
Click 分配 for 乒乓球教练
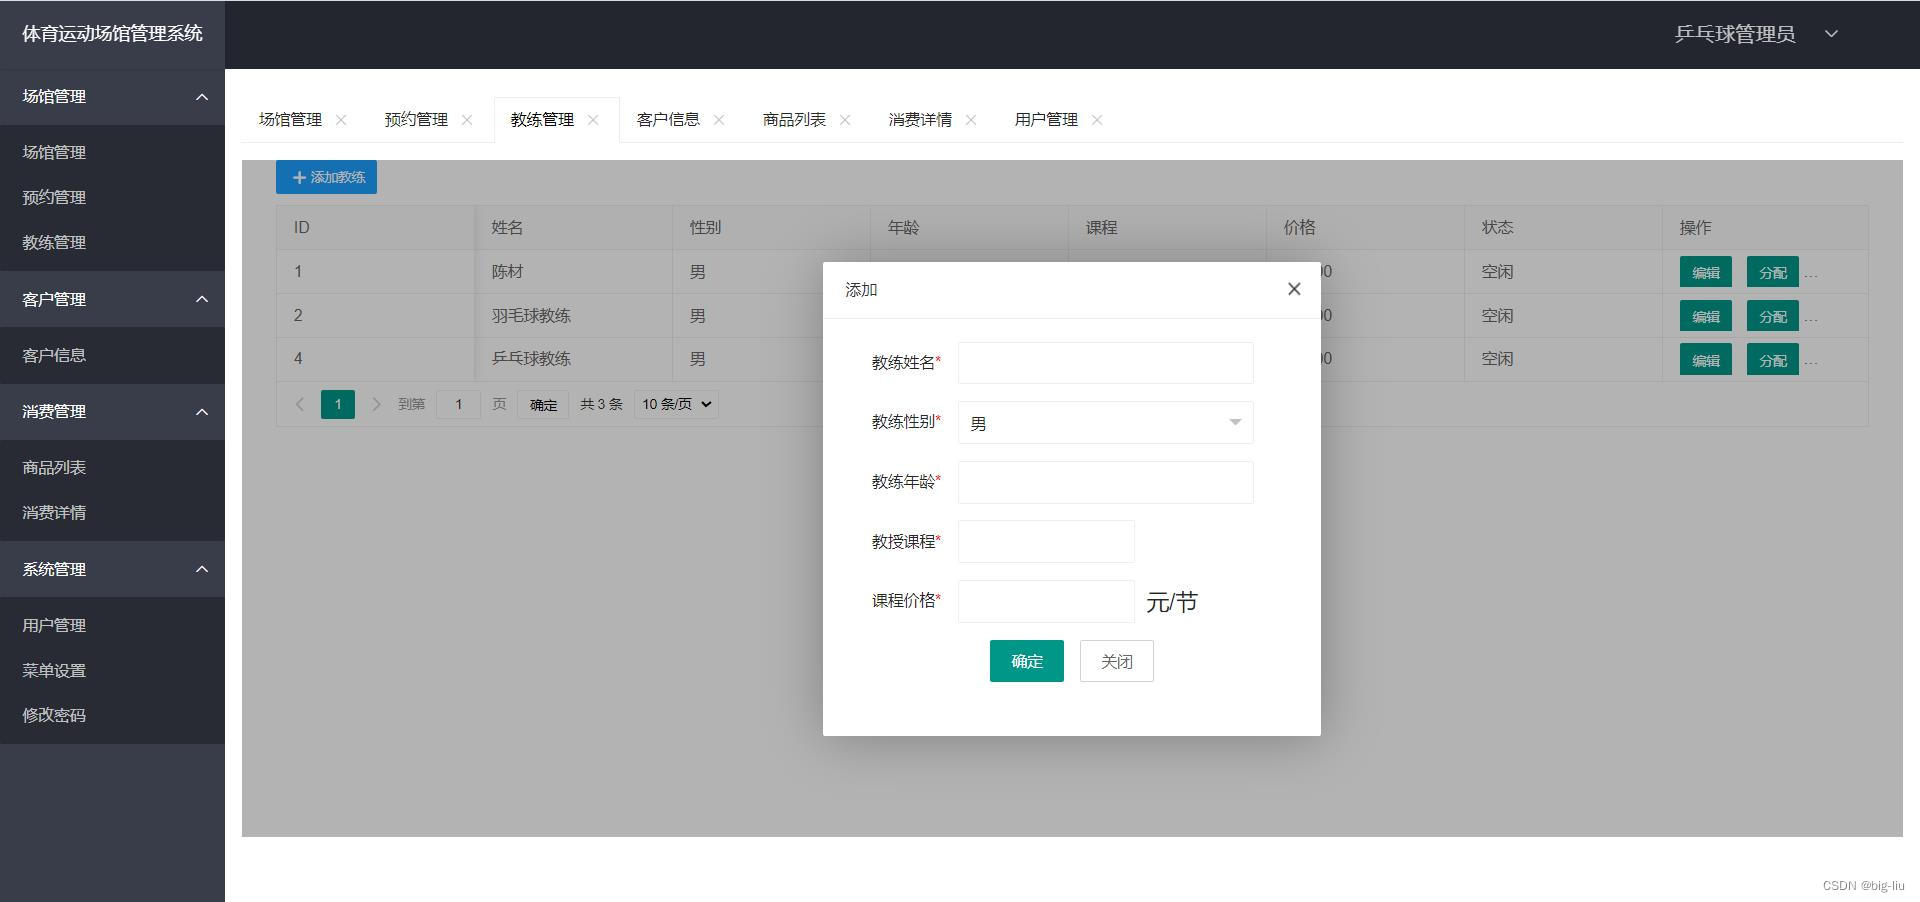pos(1773,360)
